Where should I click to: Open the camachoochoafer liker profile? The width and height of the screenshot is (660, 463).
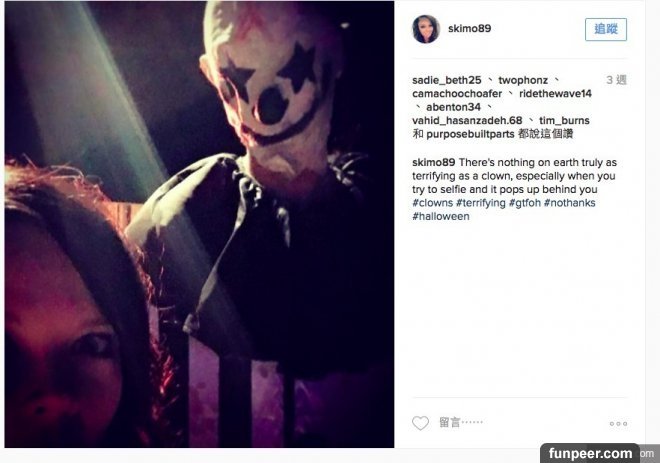pyautogui.click(x=457, y=93)
